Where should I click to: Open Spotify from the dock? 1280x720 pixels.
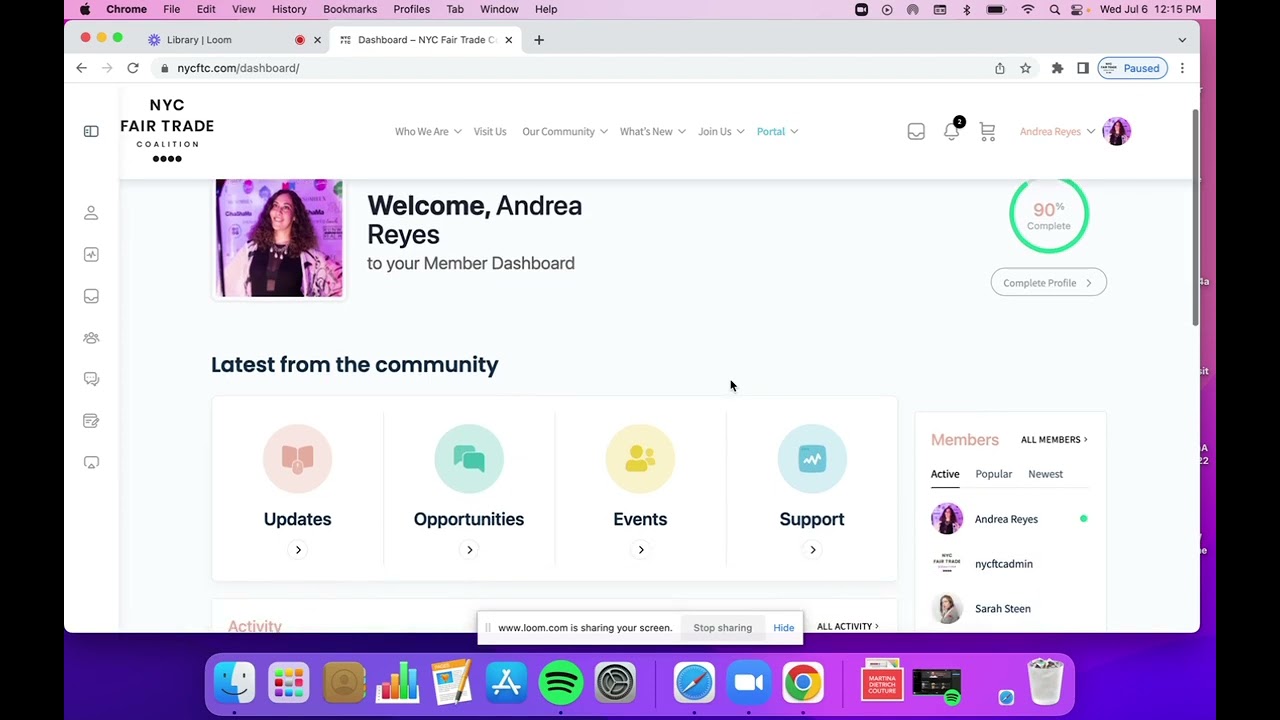tap(561, 684)
